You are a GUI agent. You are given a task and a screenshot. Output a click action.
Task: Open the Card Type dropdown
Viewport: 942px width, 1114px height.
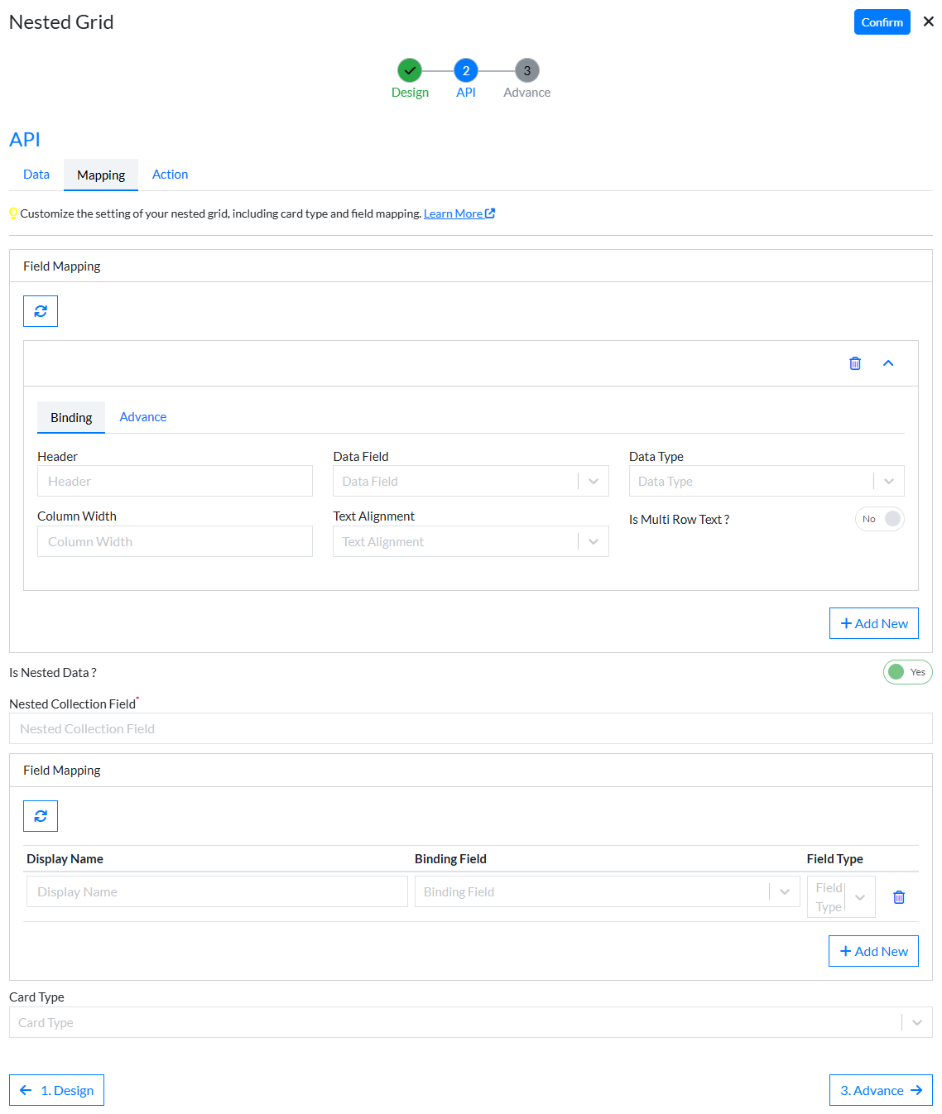pos(915,1022)
